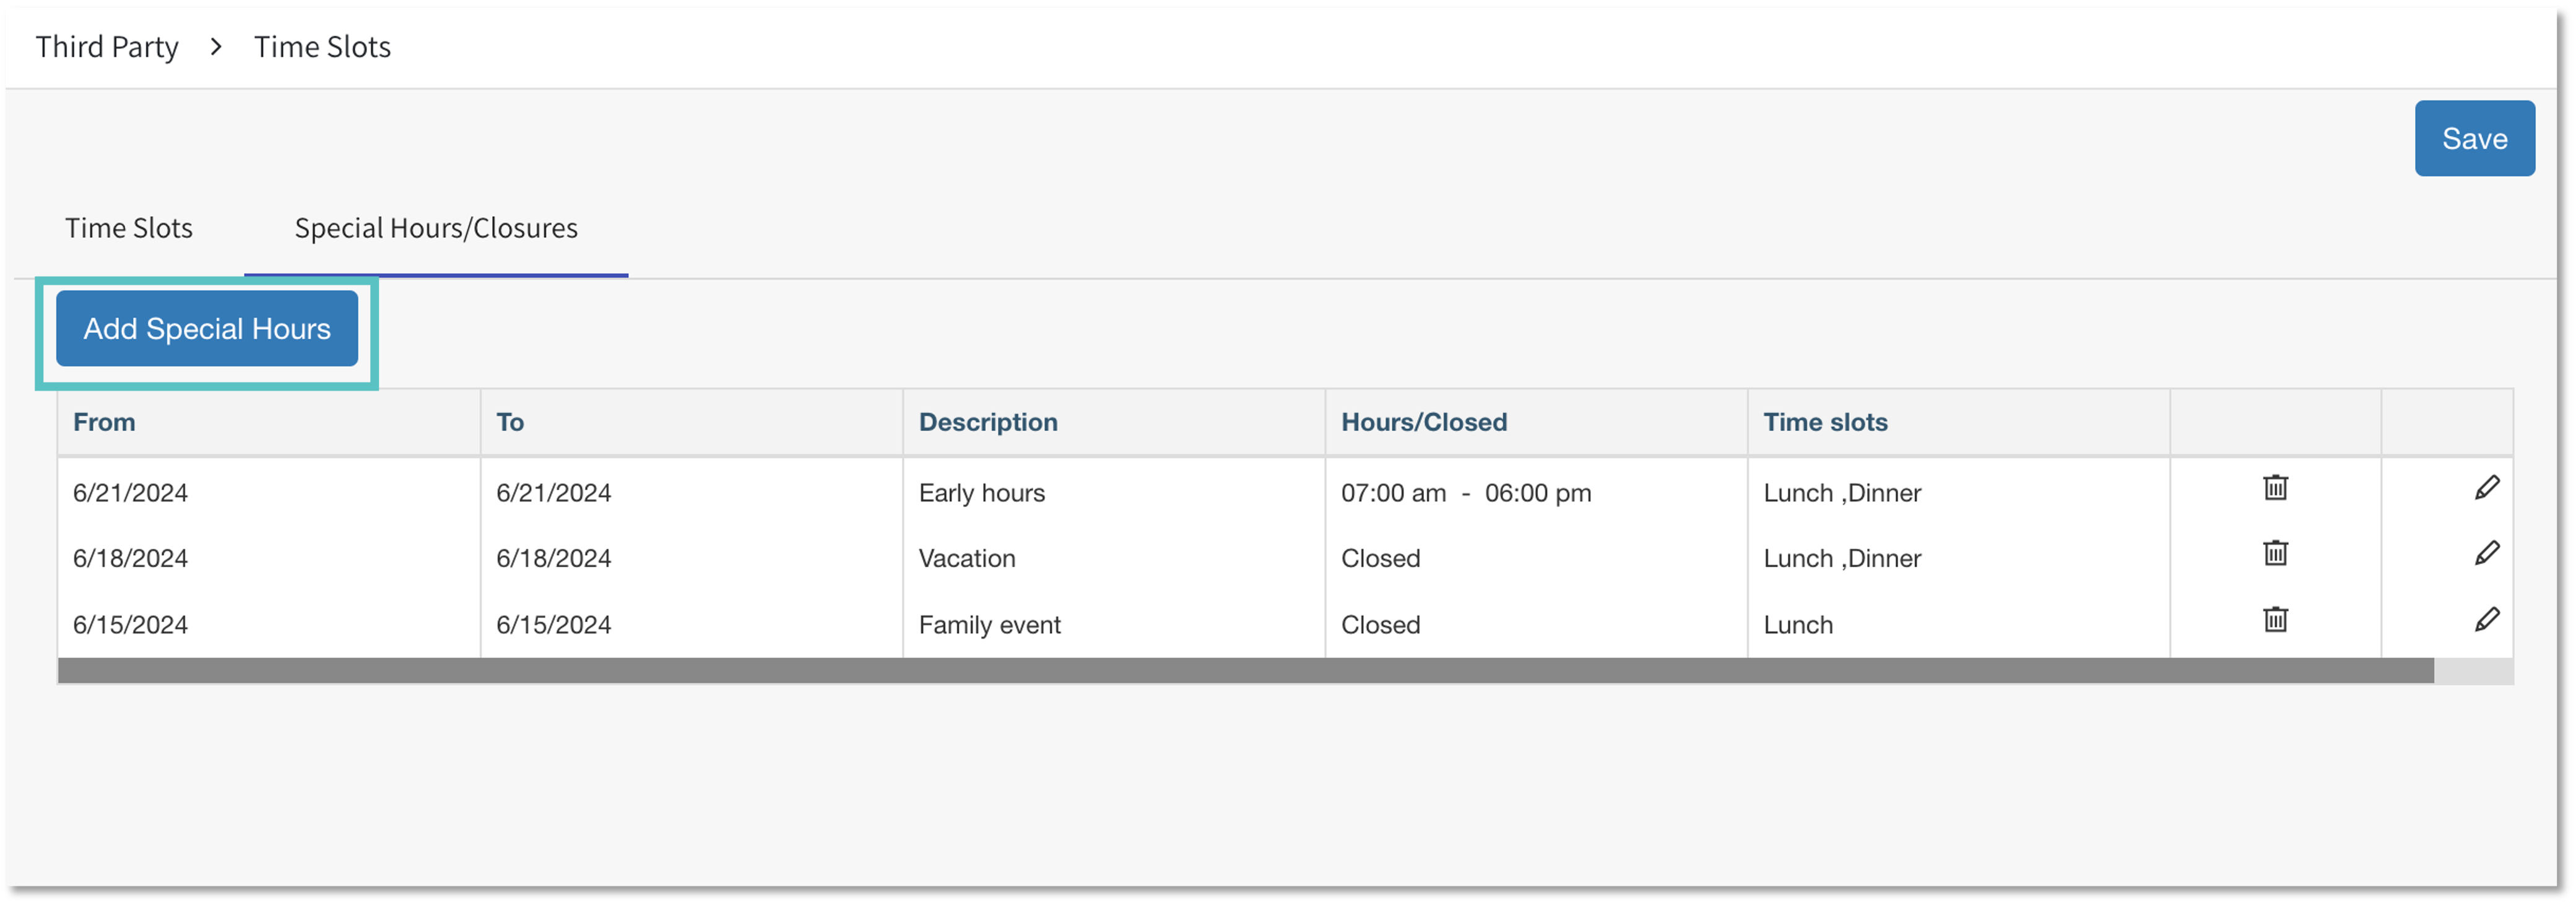Click the breadcrumb chevron arrow
Screen dimensions: 2576x905
[216, 47]
